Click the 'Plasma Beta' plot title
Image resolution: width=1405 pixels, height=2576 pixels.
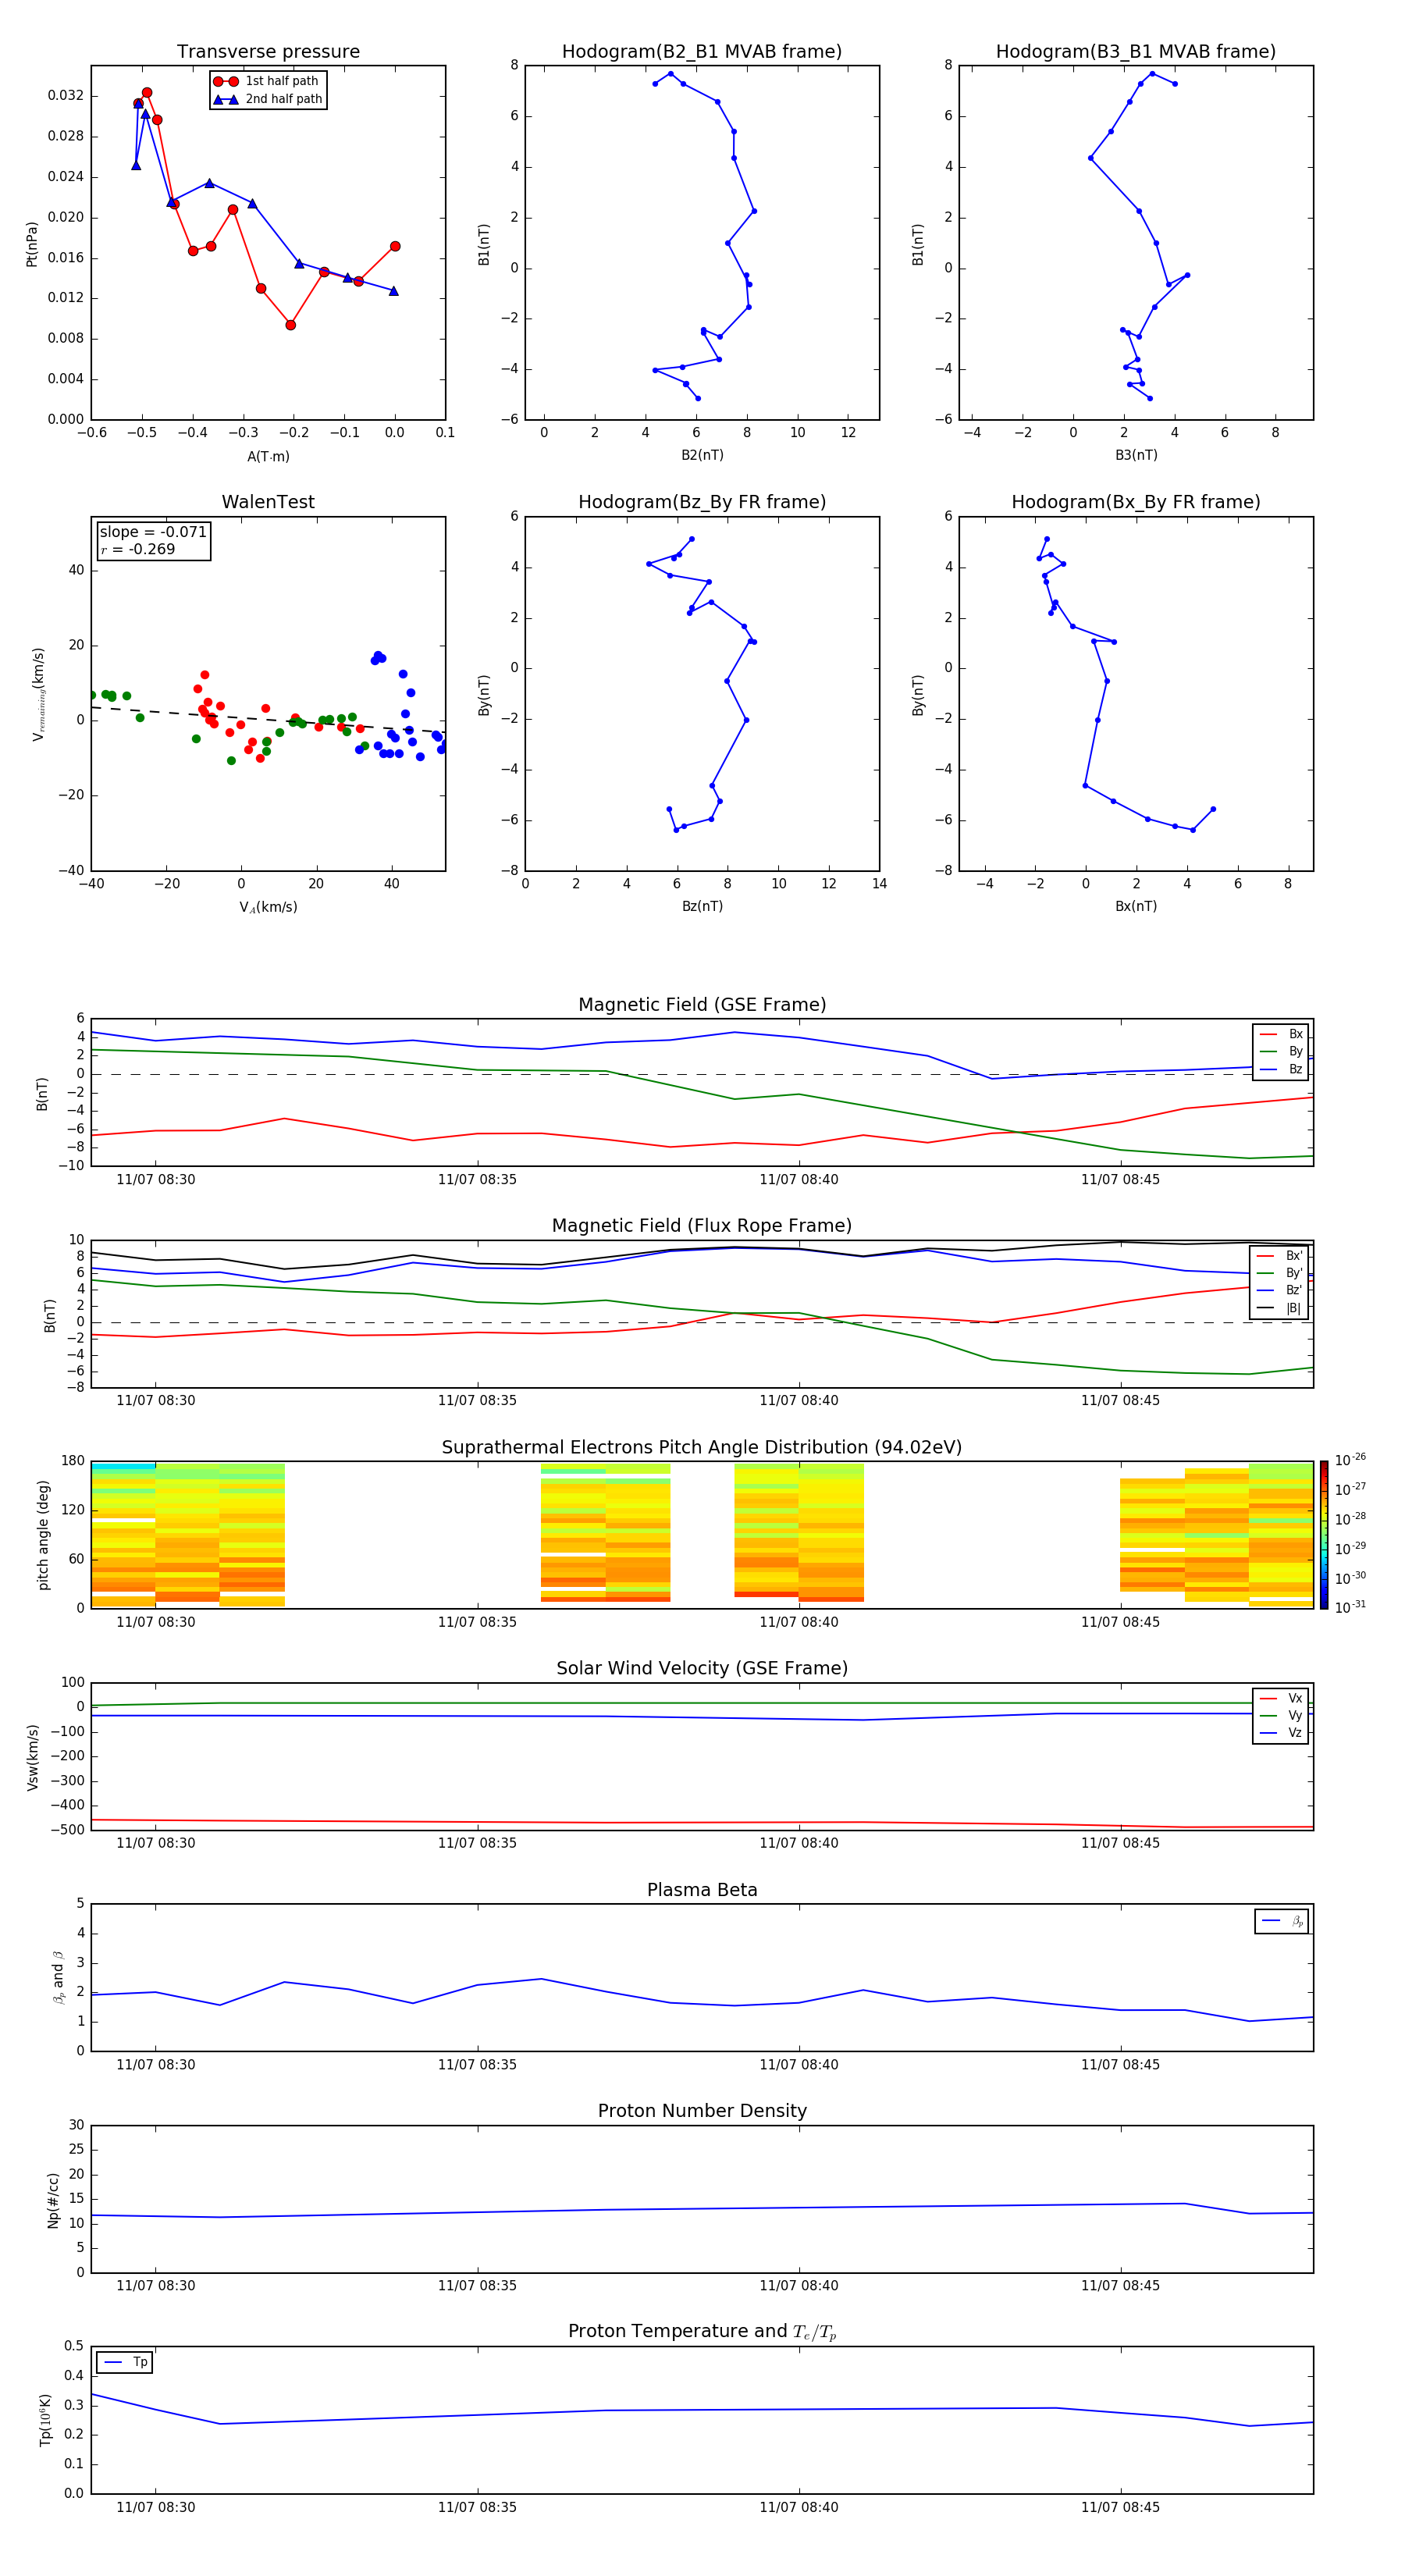point(702,1890)
